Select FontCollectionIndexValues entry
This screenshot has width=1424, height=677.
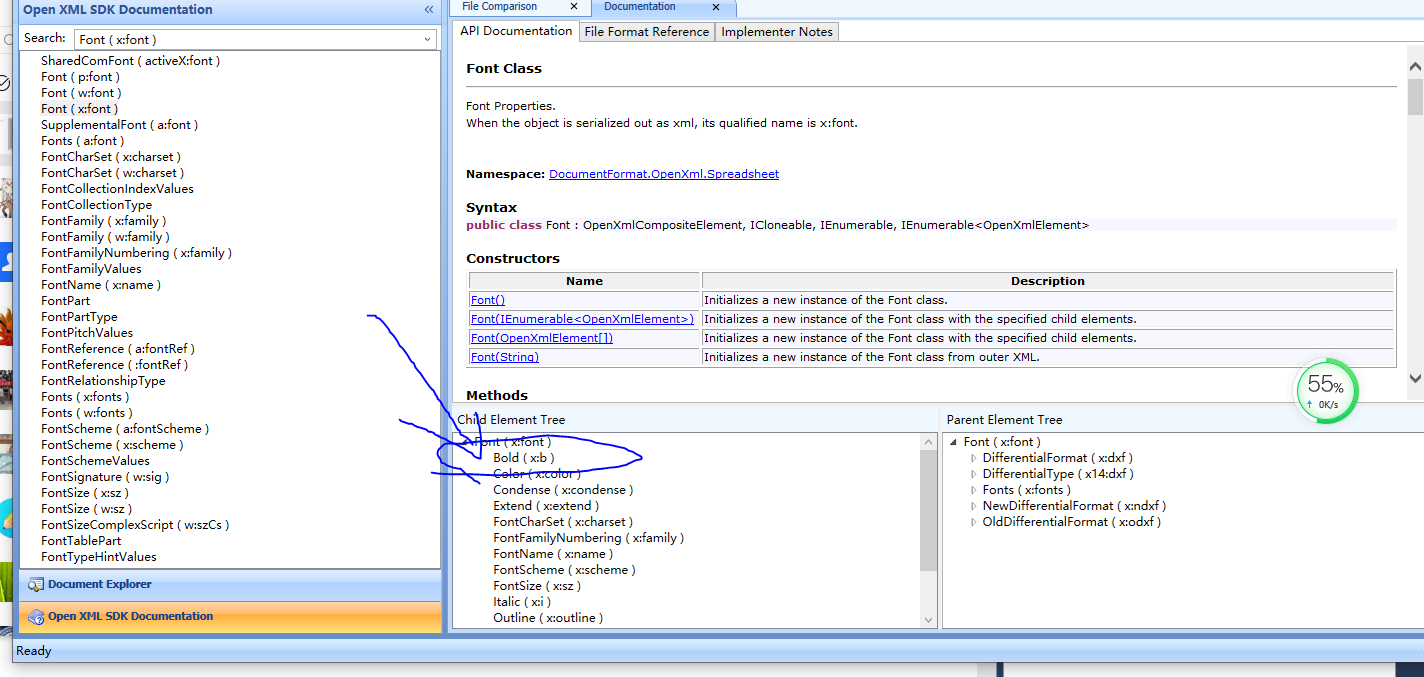[x=117, y=189]
